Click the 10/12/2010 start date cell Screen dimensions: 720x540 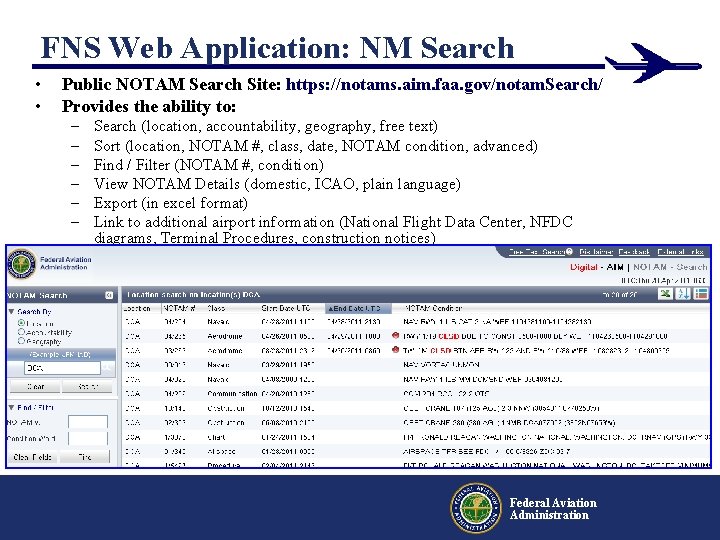pyautogui.click(x=287, y=408)
